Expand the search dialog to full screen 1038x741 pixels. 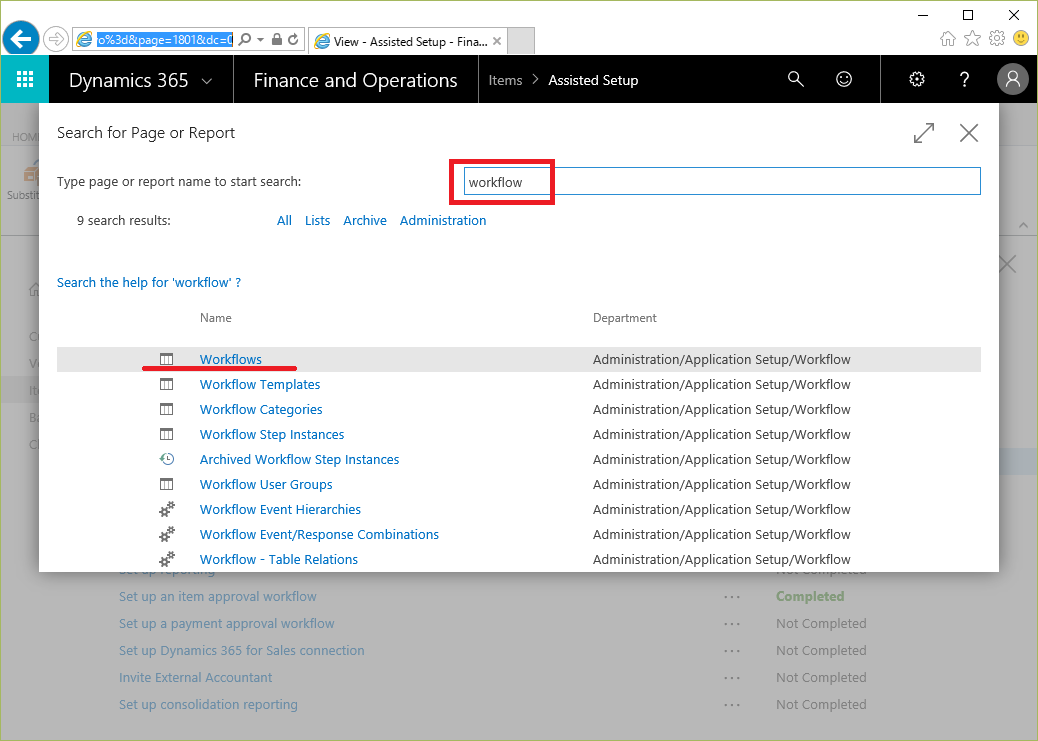coord(923,133)
